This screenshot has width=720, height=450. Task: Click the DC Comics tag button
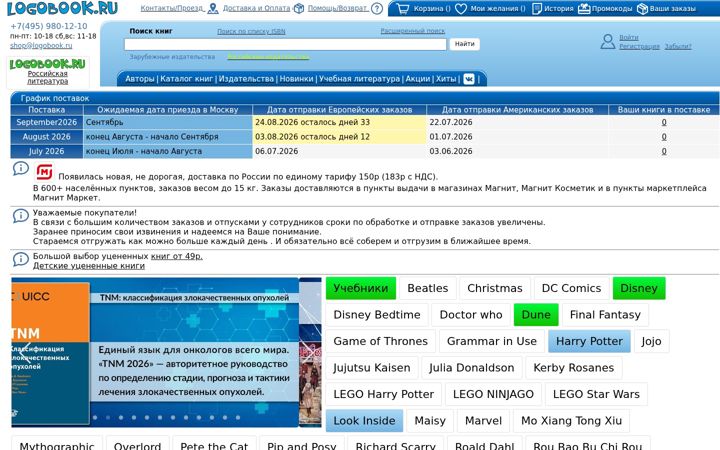[571, 288]
